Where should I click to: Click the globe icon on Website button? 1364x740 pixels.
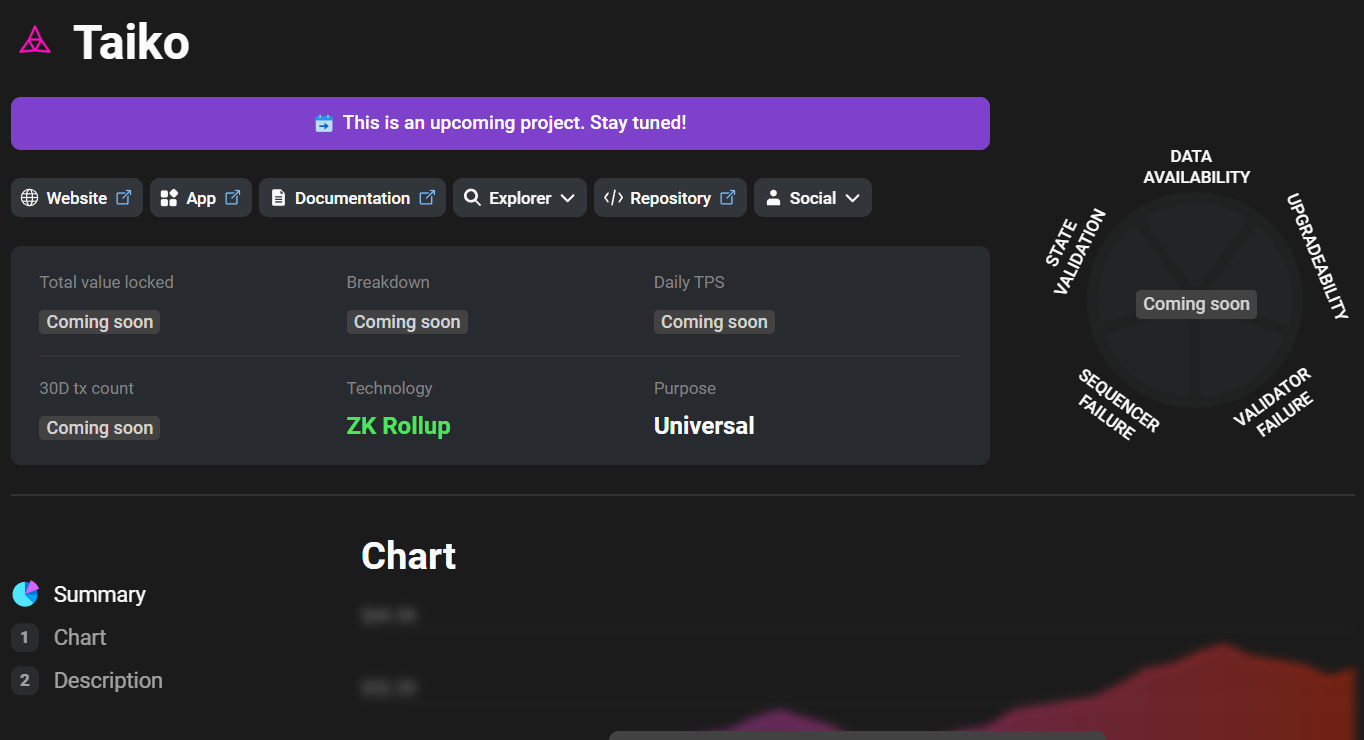[30, 198]
